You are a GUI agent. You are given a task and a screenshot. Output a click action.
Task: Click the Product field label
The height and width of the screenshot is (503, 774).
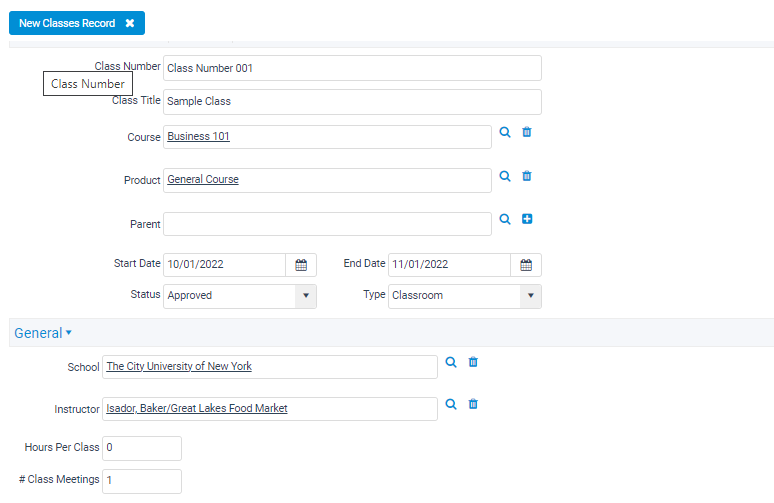[x=142, y=180]
